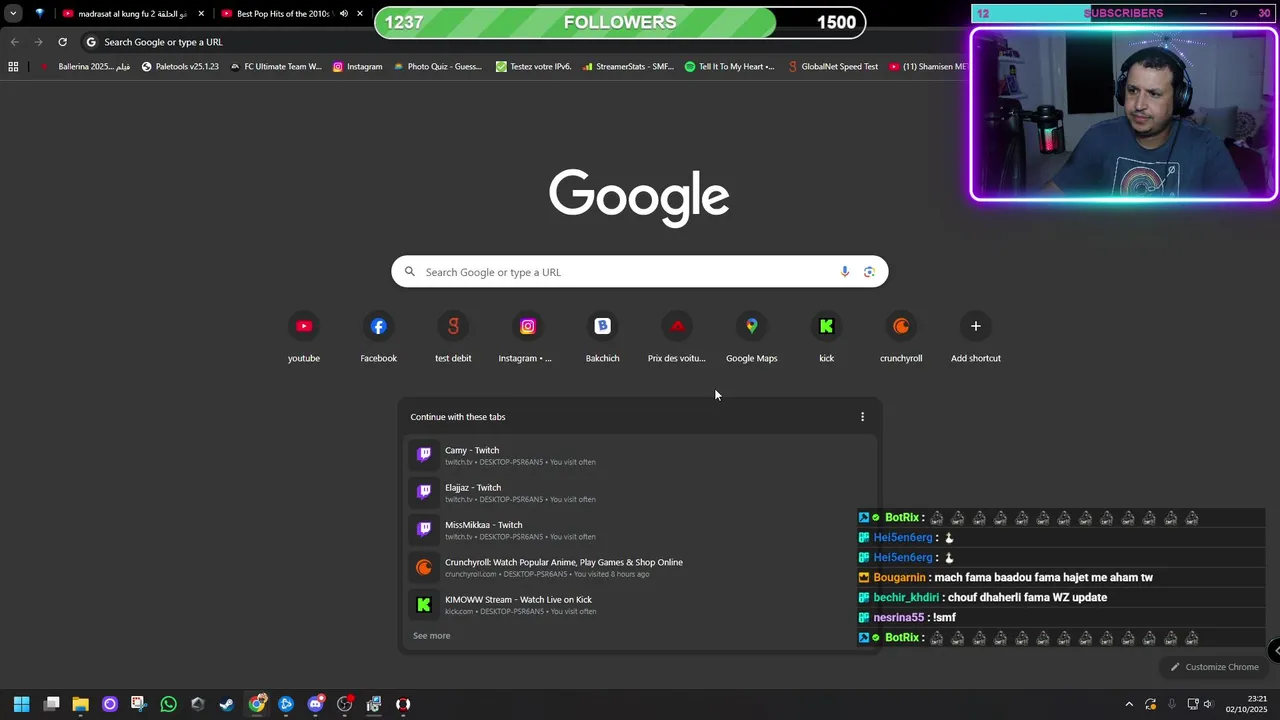Open the test debit shortcut

[453, 338]
